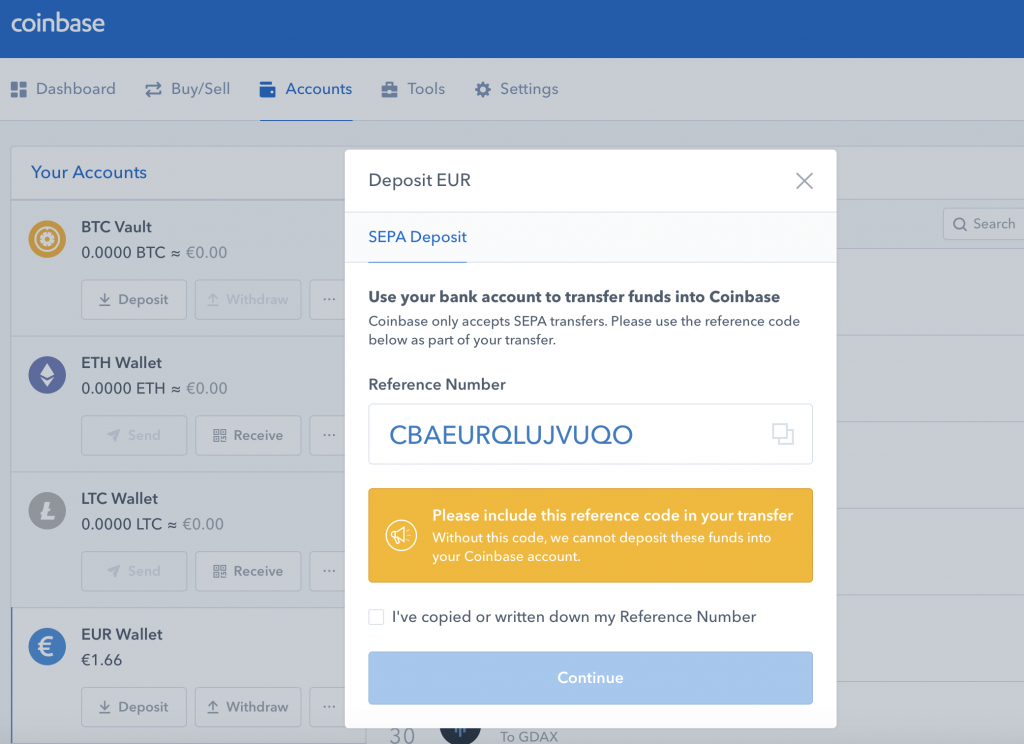
Task: Click the Settings gear icon
Action: coord(483,89)
